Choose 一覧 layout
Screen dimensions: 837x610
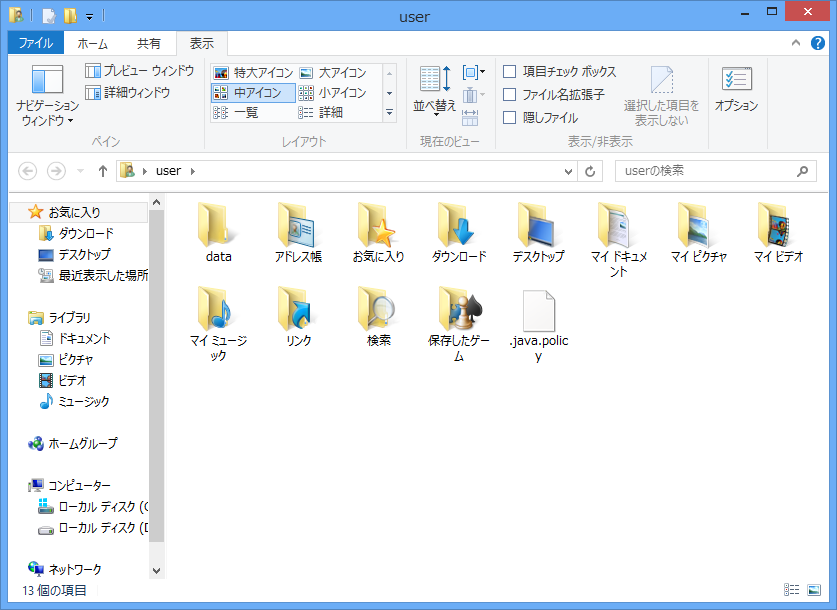click(x=236, y=113)
